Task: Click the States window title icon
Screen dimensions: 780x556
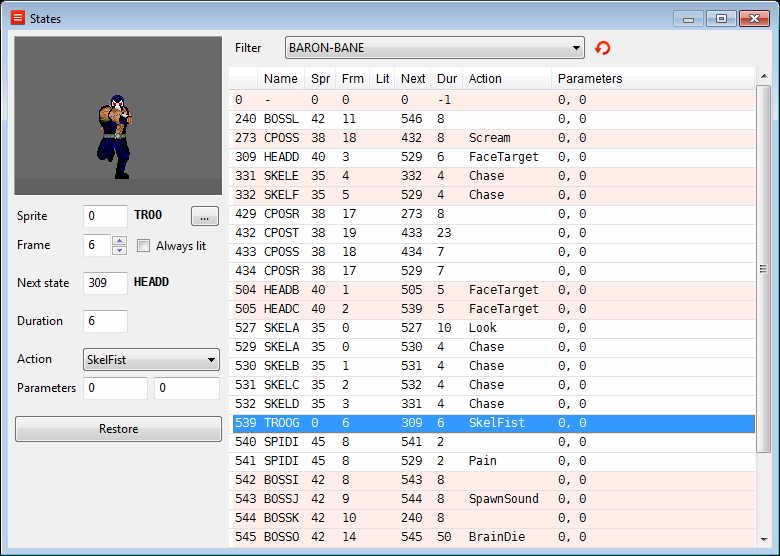Action: pyautogui.click(x=17, y=18)
